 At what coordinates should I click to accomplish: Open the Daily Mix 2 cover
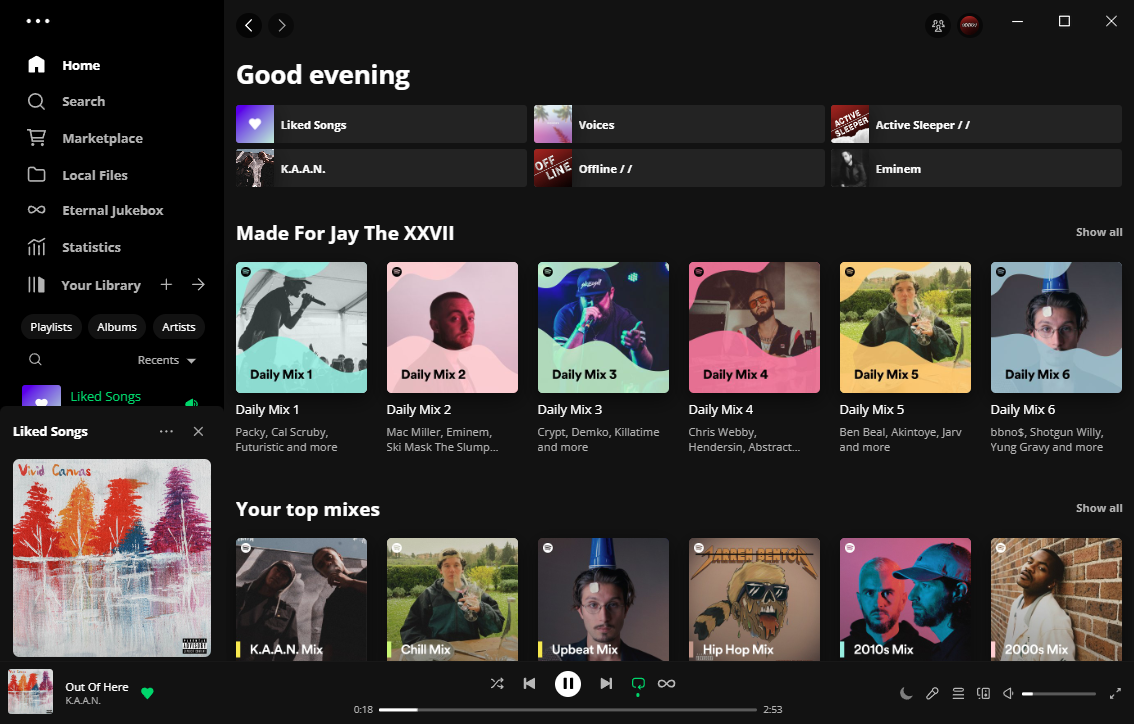click(452, 328)
